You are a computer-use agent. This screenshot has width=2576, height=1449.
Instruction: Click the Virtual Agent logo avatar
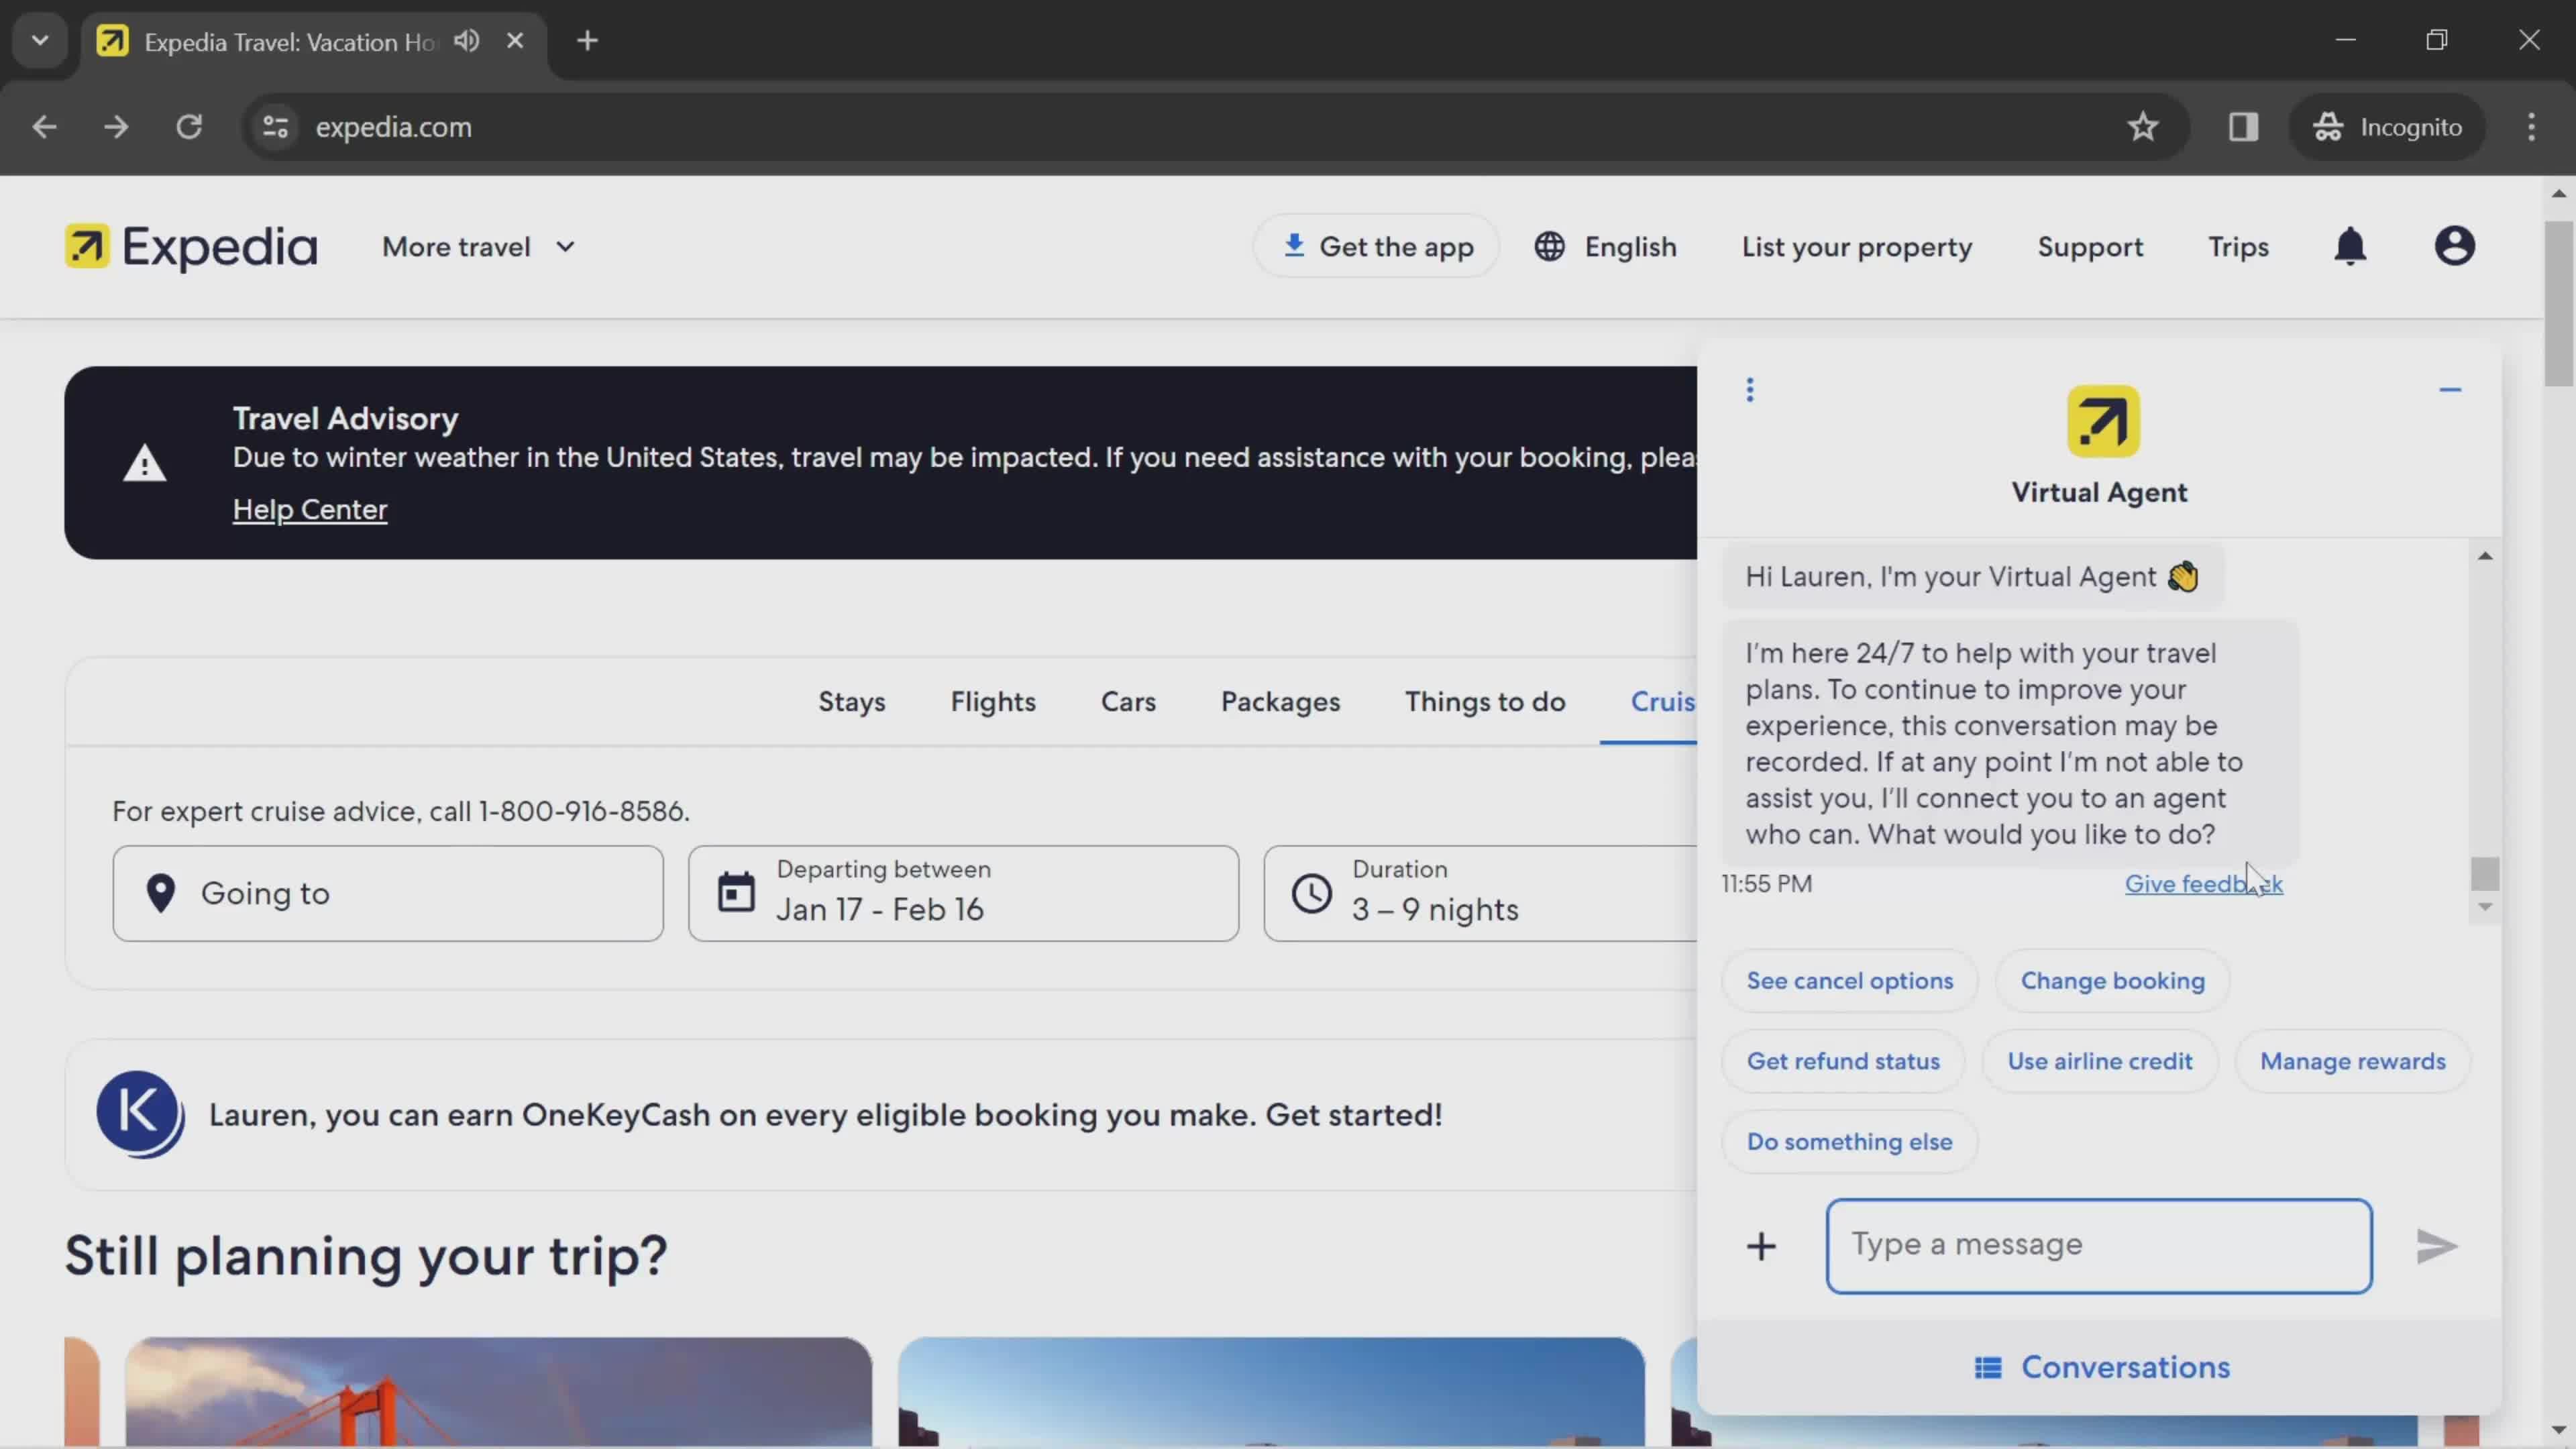point(2103,421)
